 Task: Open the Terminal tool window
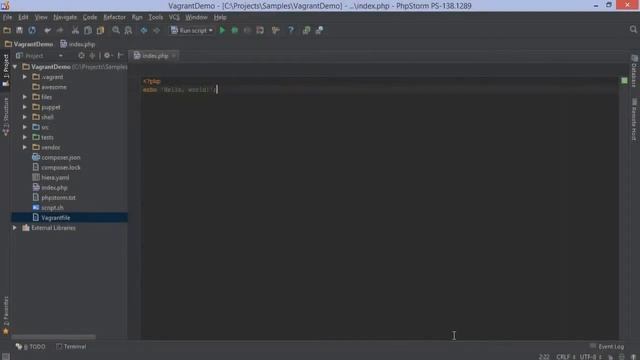(x=71, y=347)
